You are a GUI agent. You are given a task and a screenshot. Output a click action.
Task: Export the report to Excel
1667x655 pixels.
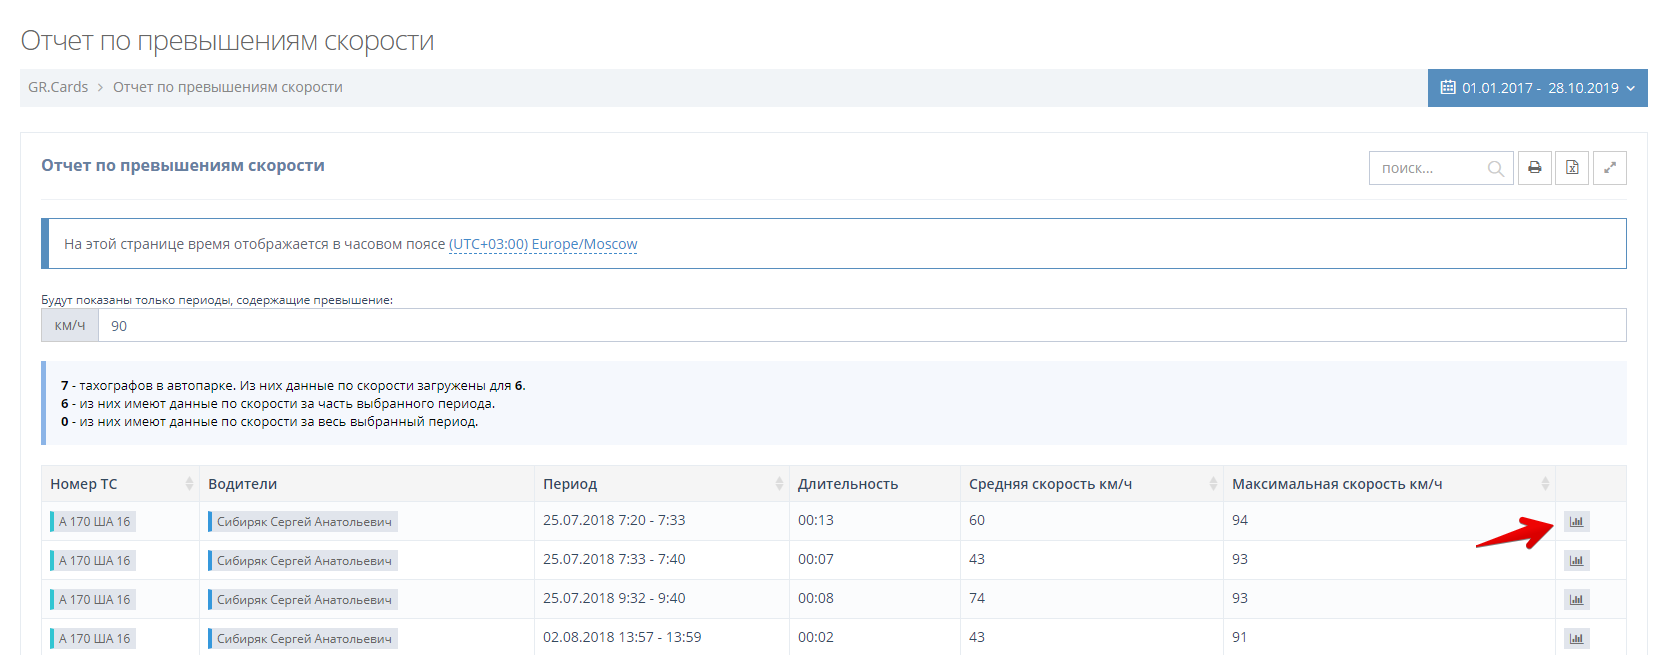pos(1572,168)
